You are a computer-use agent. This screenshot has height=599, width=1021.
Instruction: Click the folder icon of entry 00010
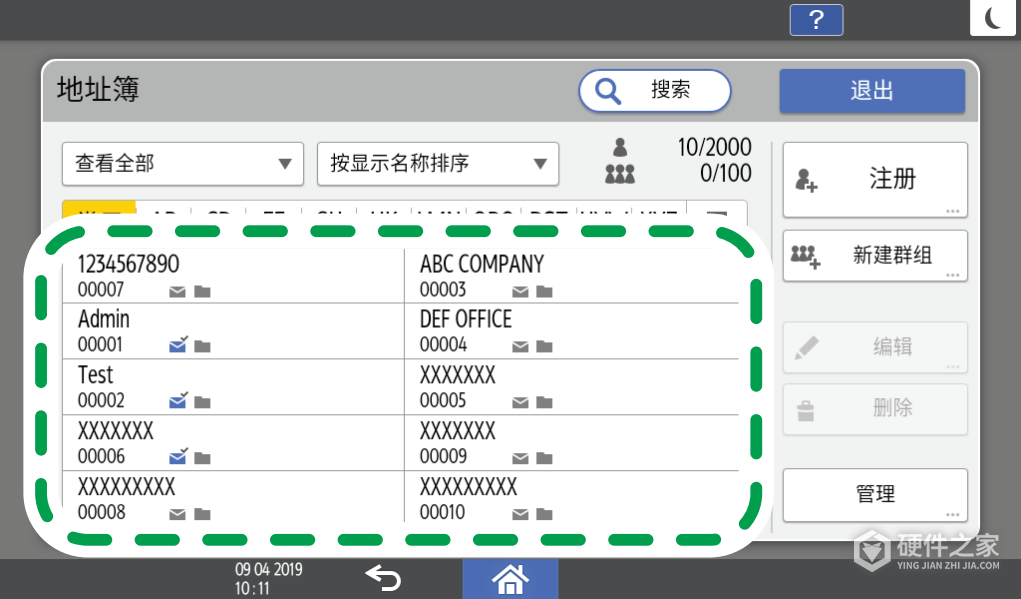tap(544, 514)
